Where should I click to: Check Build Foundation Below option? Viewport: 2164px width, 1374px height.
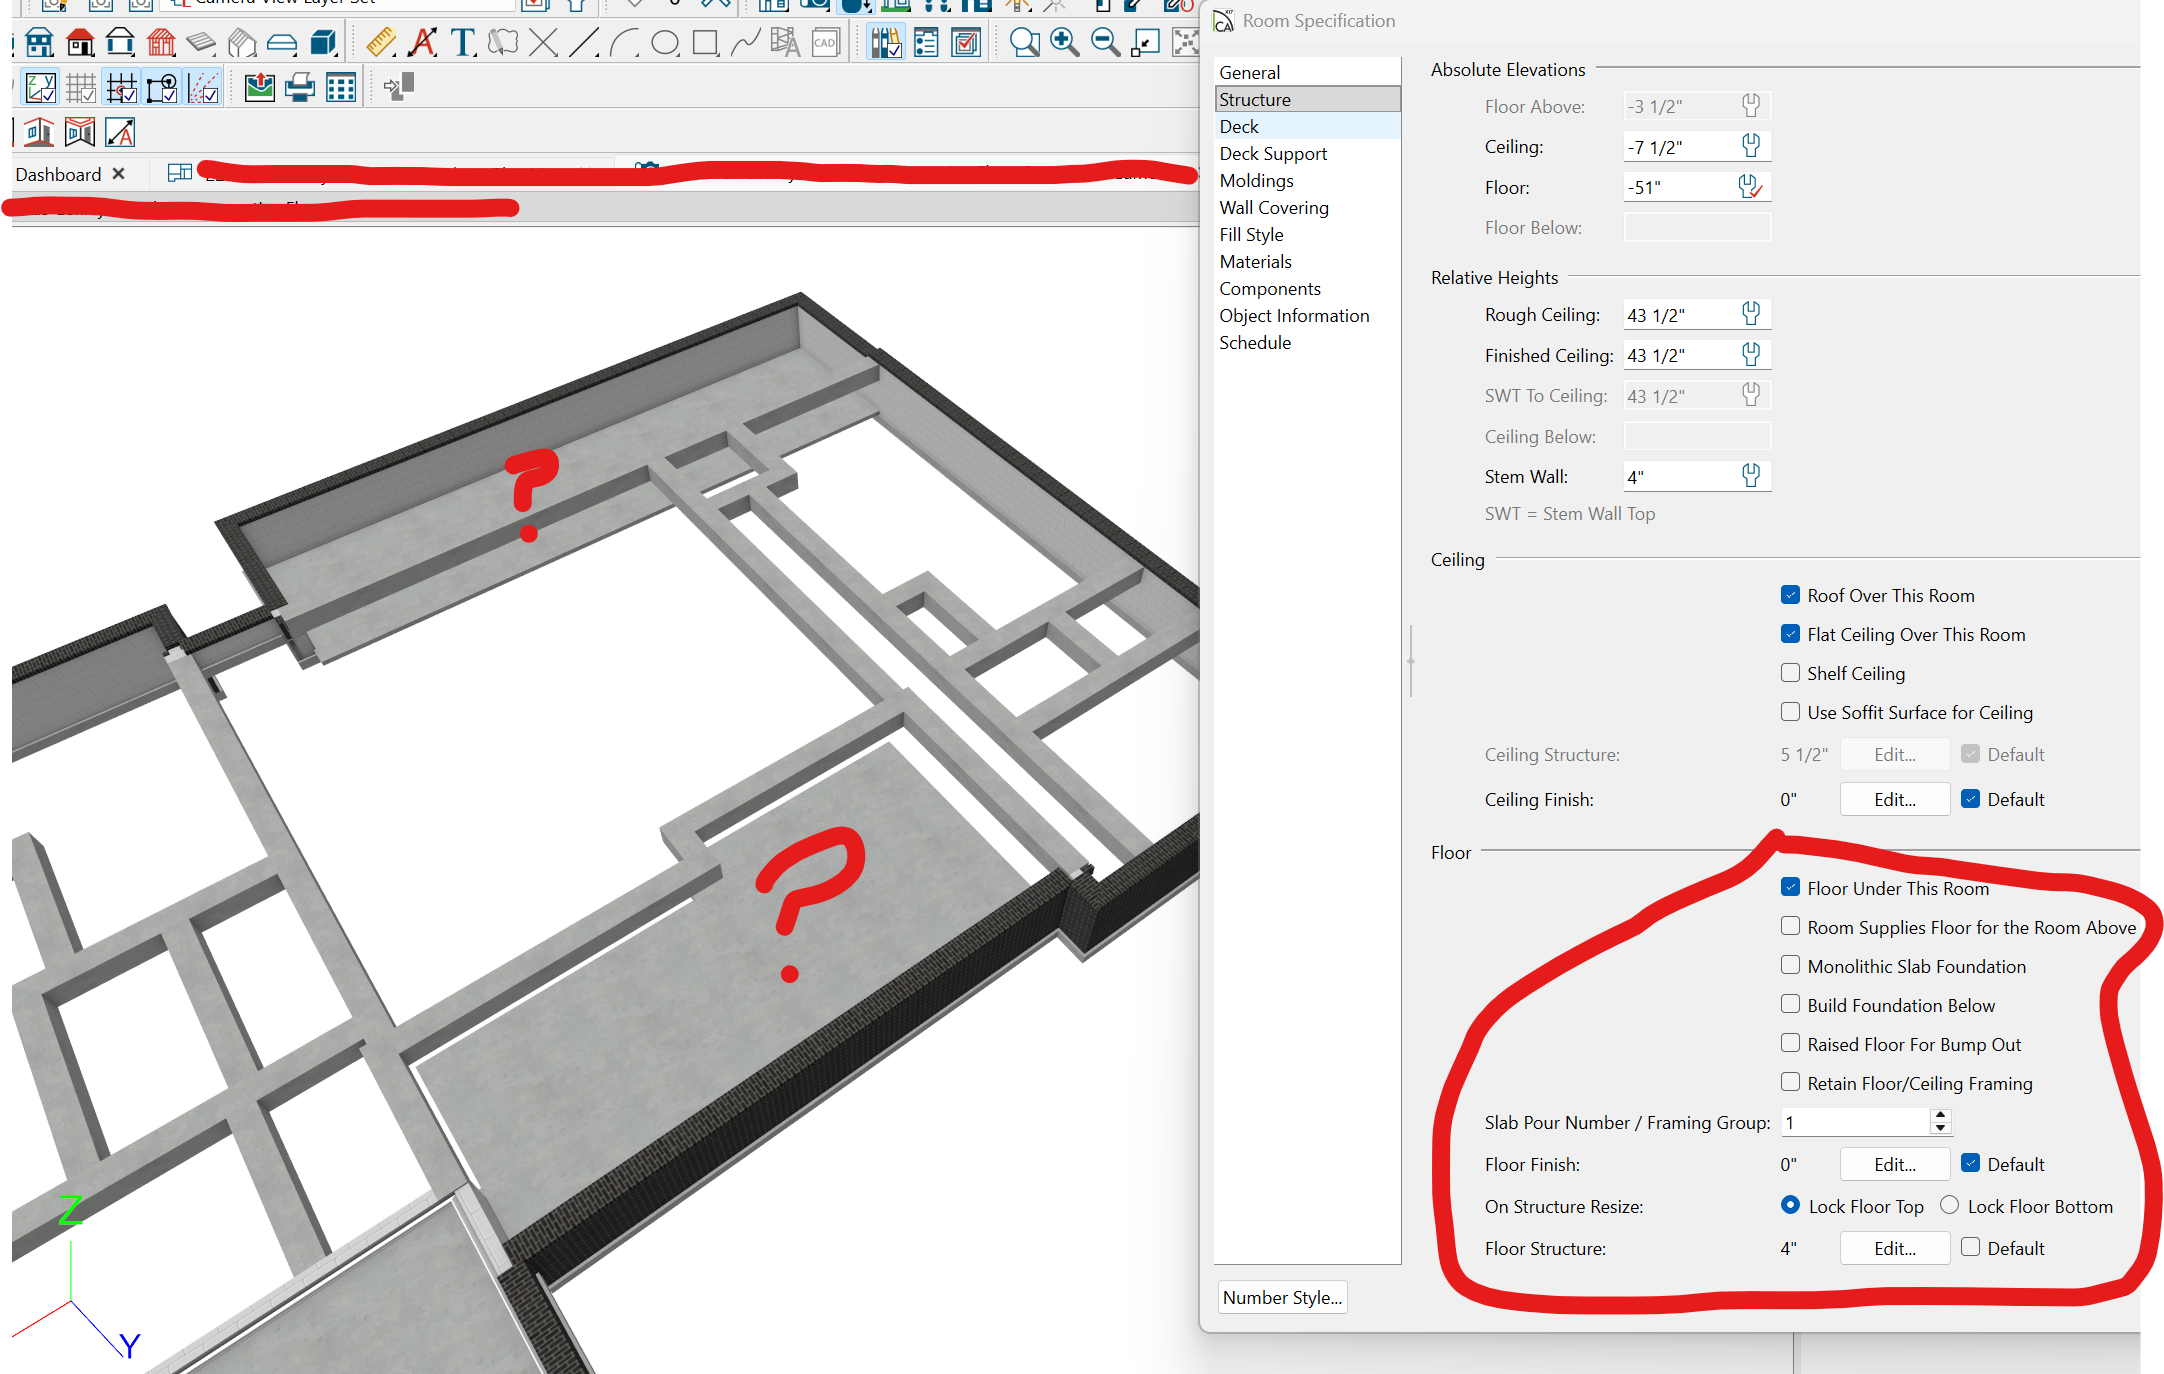[1790, 1004]
